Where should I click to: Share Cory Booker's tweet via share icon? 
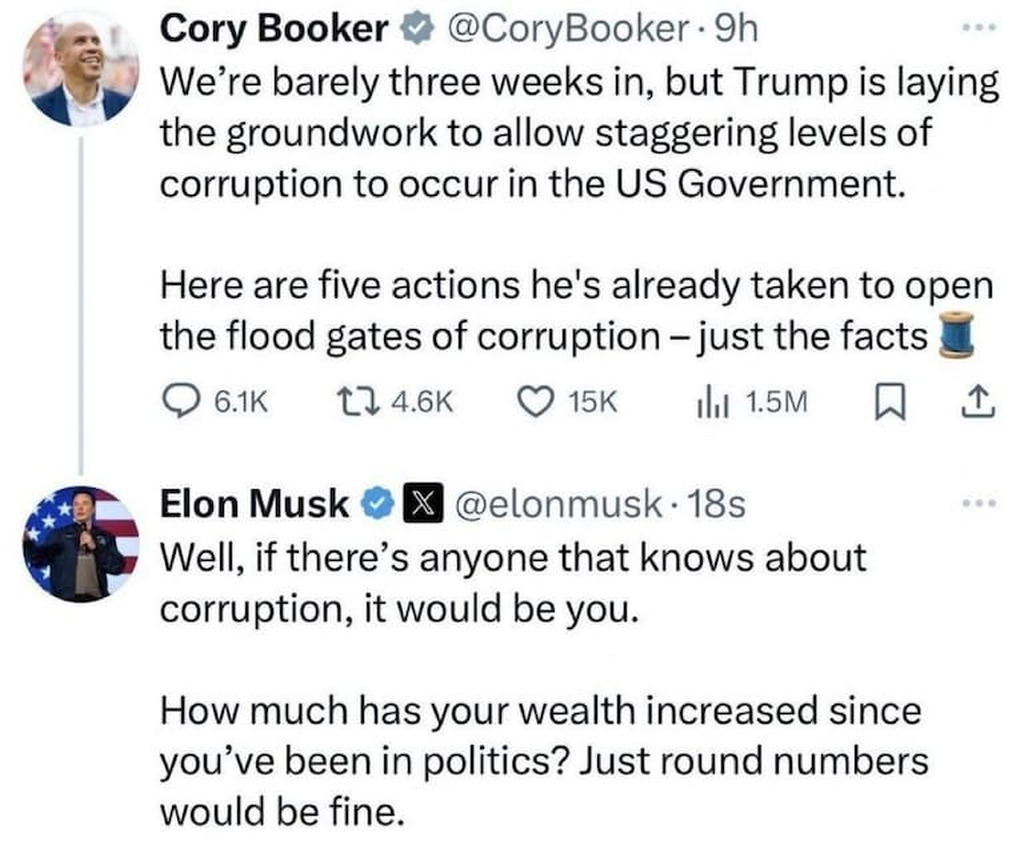tap(978, 402)
